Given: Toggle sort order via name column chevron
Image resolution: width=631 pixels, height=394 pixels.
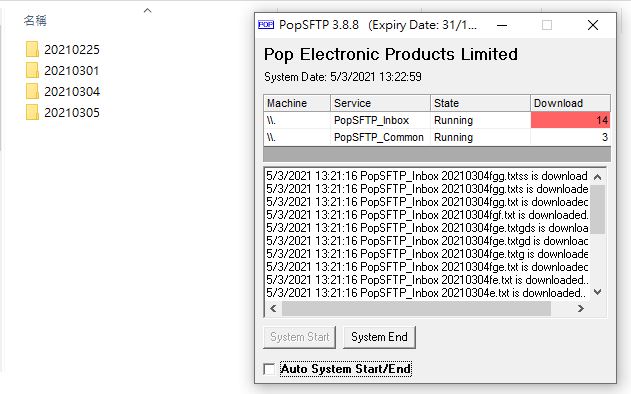Looking at the screenshot, I should click(148, 11).
